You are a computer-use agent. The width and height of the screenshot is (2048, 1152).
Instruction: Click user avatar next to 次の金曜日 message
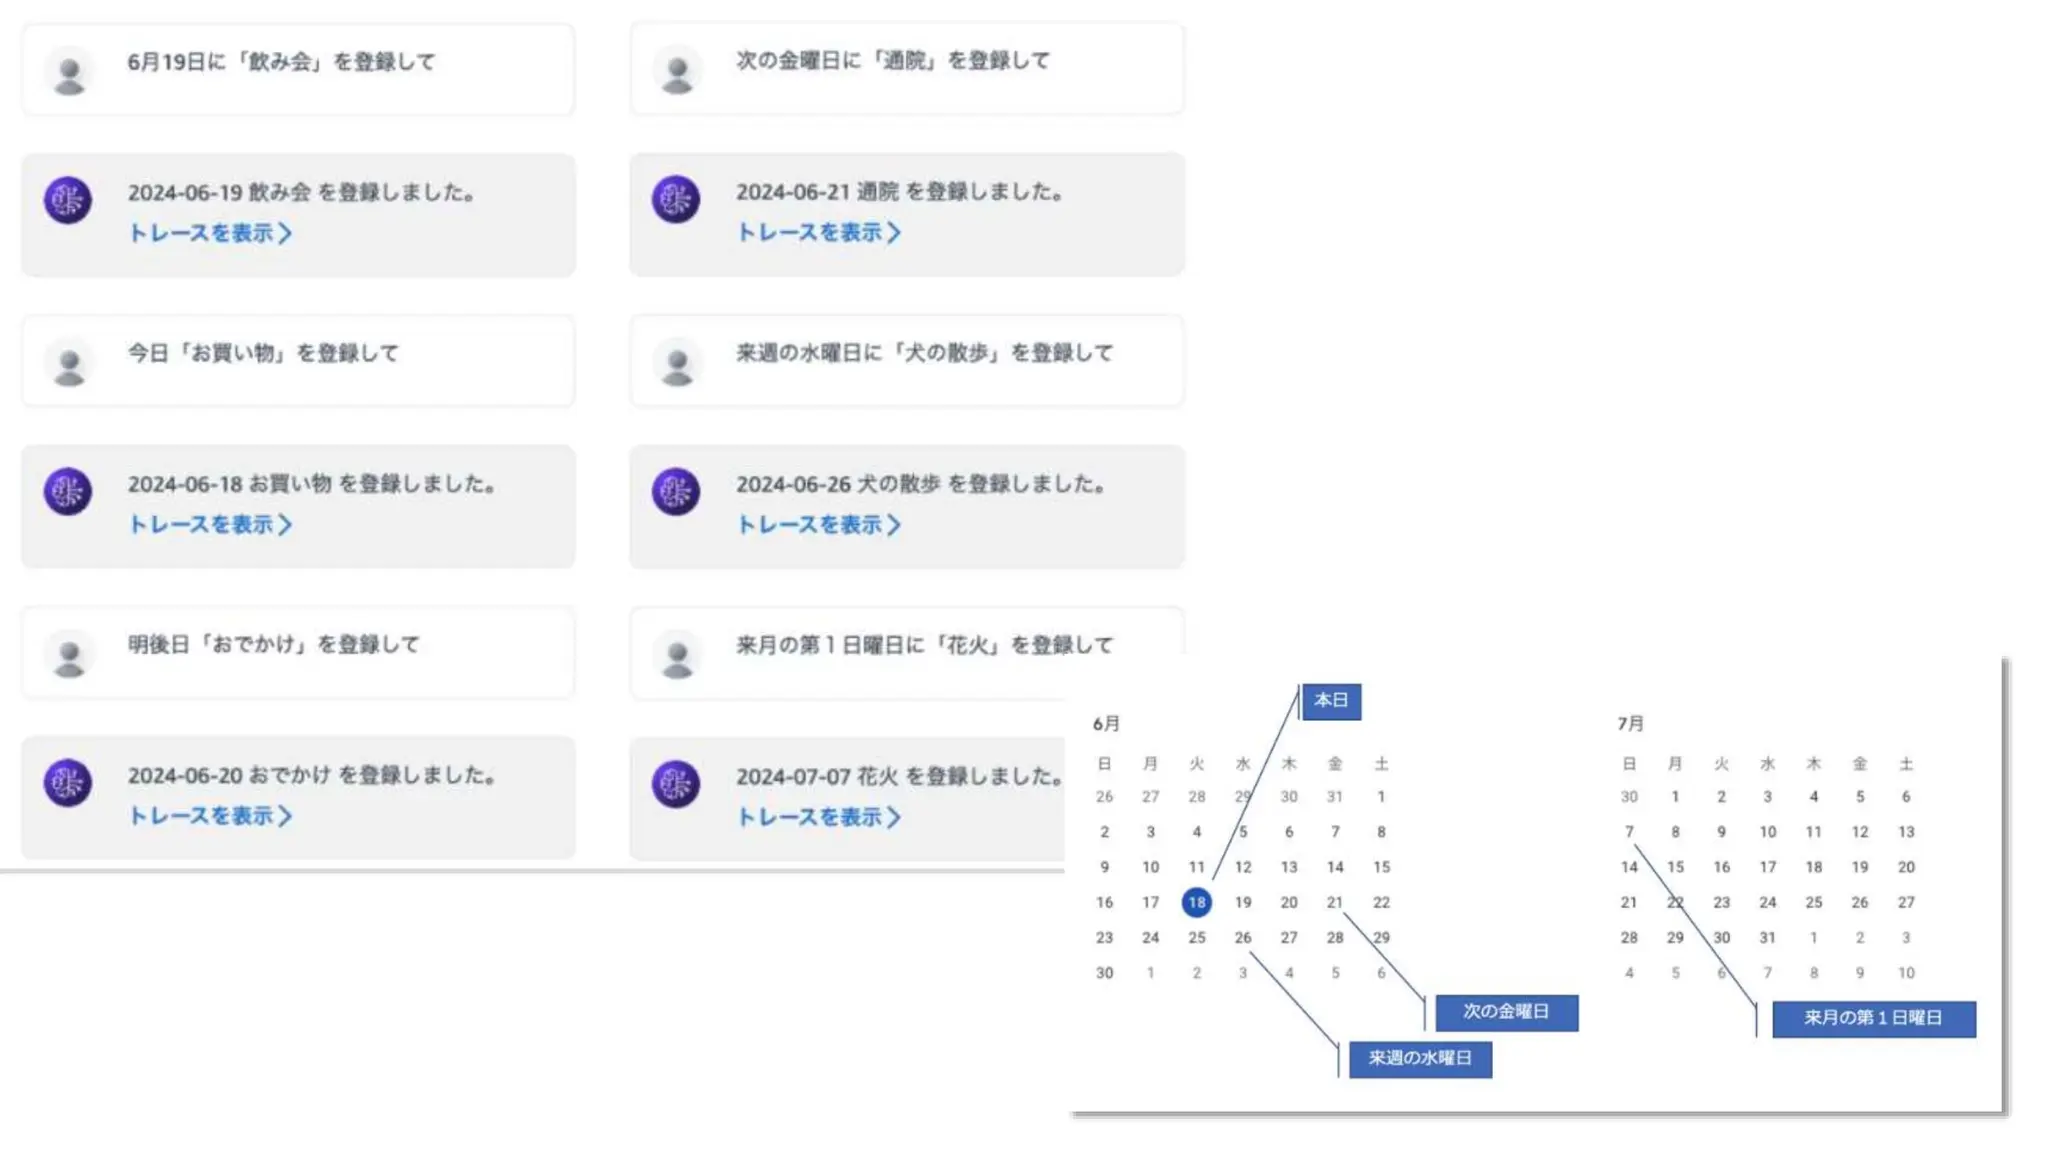point(677,72)
